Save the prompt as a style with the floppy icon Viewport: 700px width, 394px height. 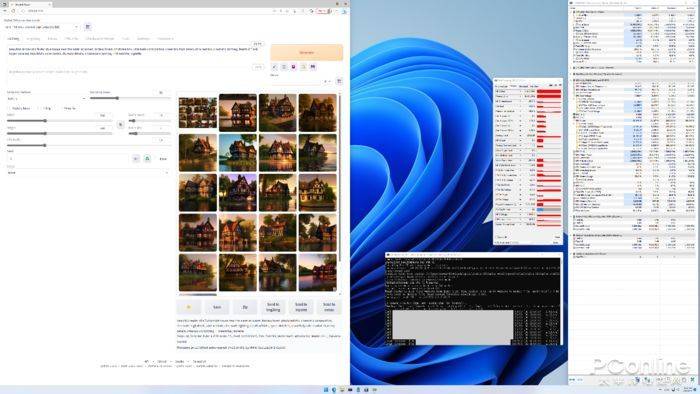click(313, 67)
